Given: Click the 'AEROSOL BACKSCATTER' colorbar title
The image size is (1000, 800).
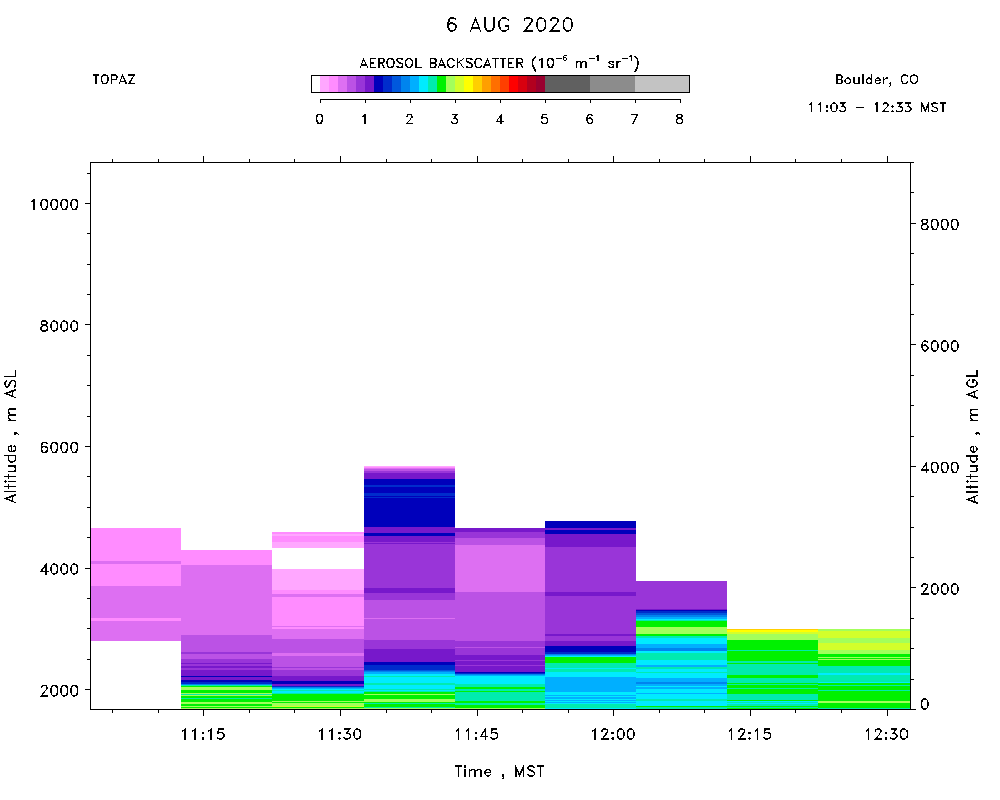Looking at the screenshot, I should (x=499, y=63).
